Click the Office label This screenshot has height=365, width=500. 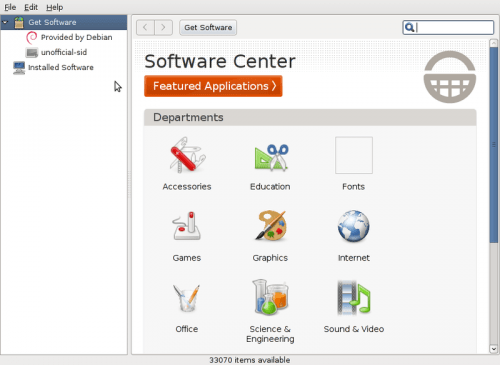point(187,329)
